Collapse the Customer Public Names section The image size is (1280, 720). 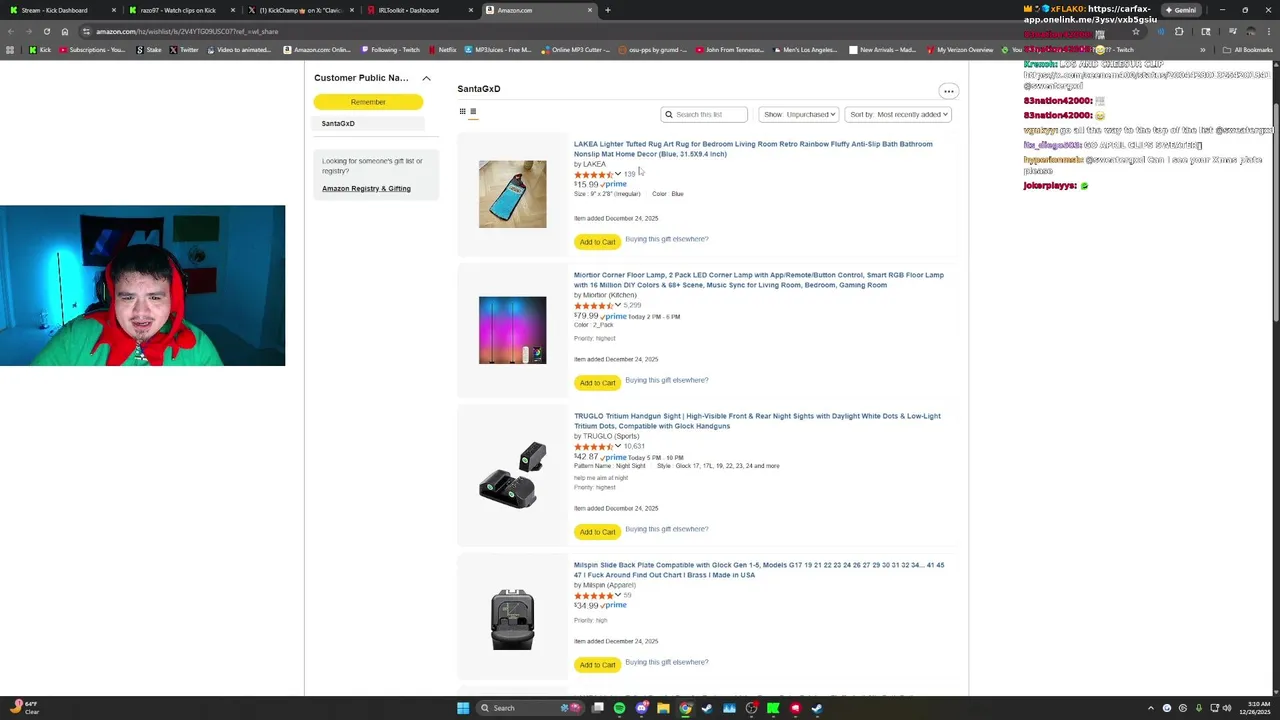coord(426,78)
